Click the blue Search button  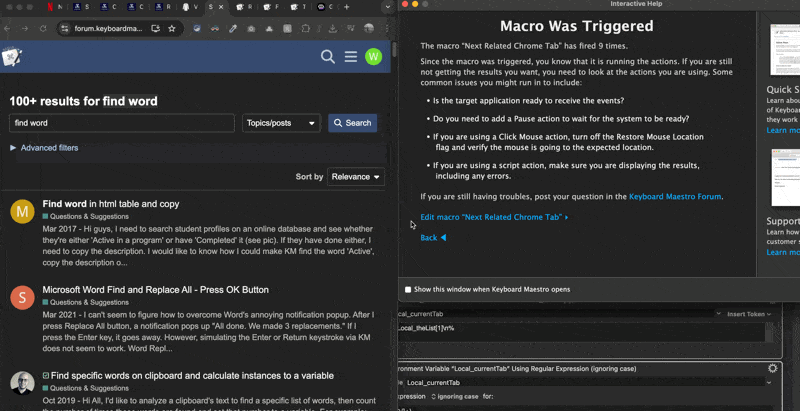352,123
